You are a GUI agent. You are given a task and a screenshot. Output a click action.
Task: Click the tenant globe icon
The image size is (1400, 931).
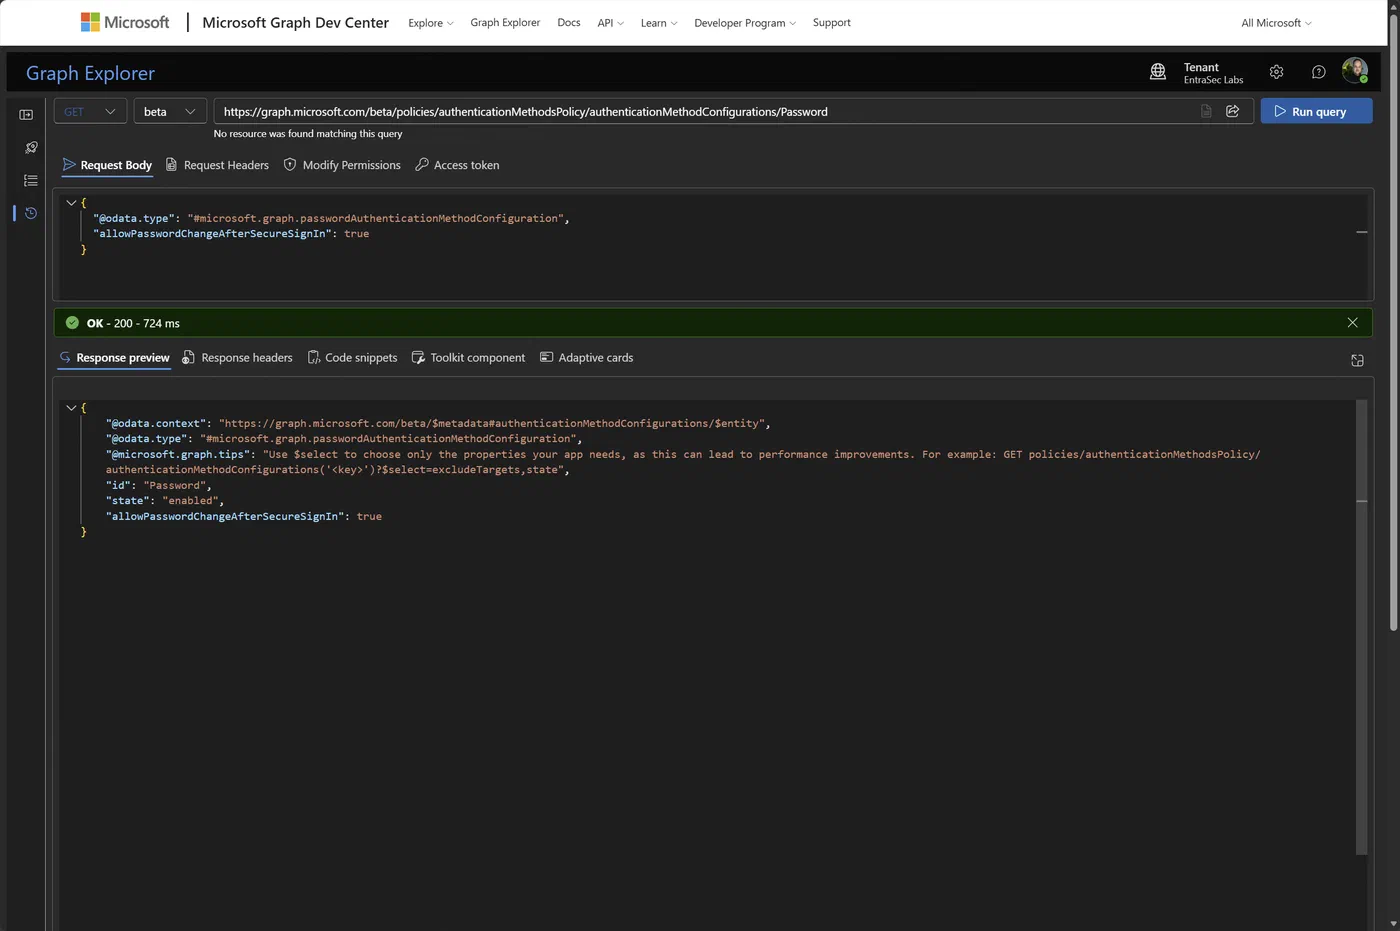click(1158, 72)
